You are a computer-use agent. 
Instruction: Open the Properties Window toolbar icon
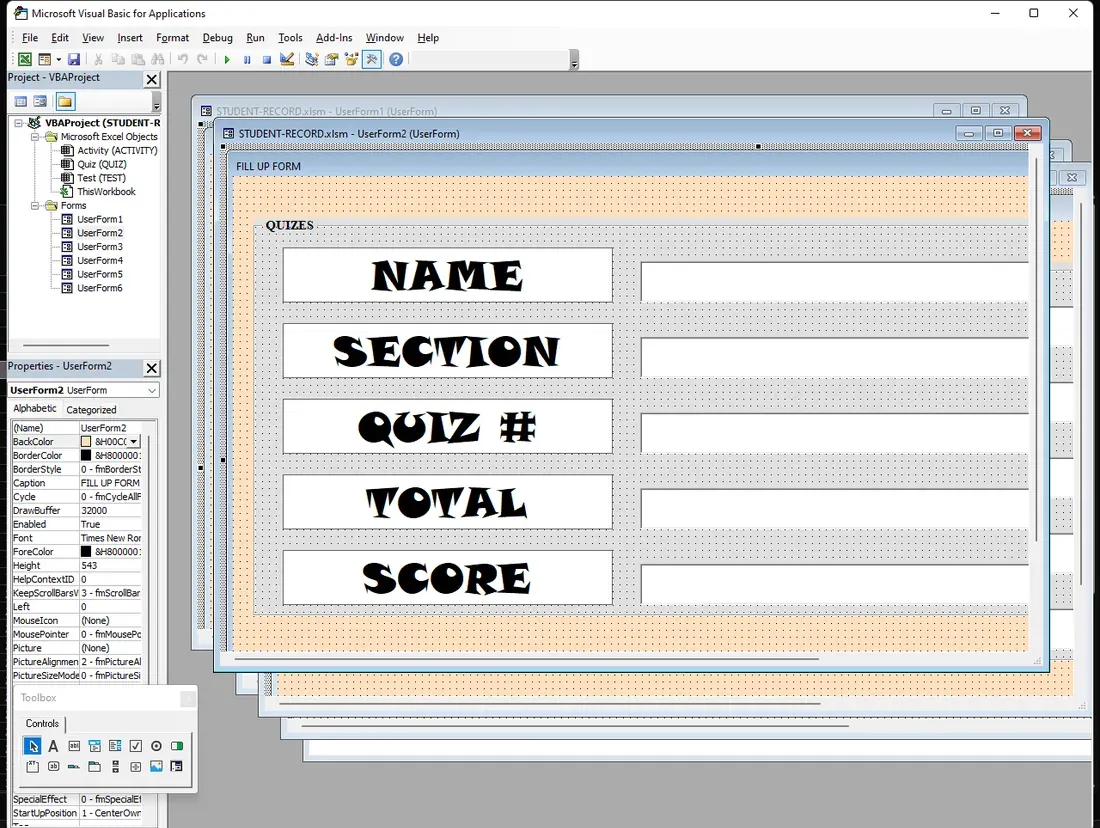click(331, 60)
